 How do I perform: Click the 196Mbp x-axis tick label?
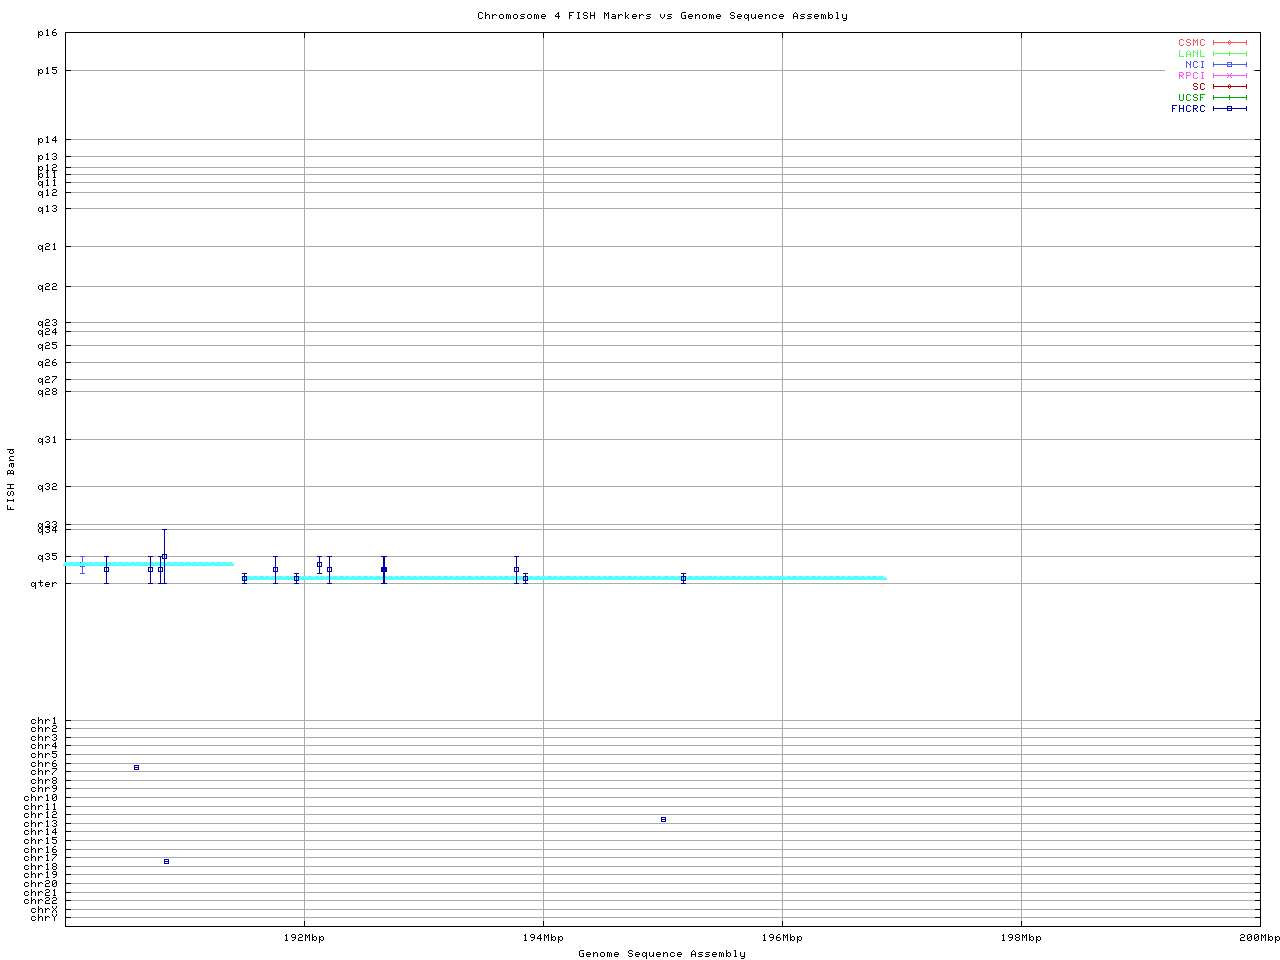(x=782, y=938)
